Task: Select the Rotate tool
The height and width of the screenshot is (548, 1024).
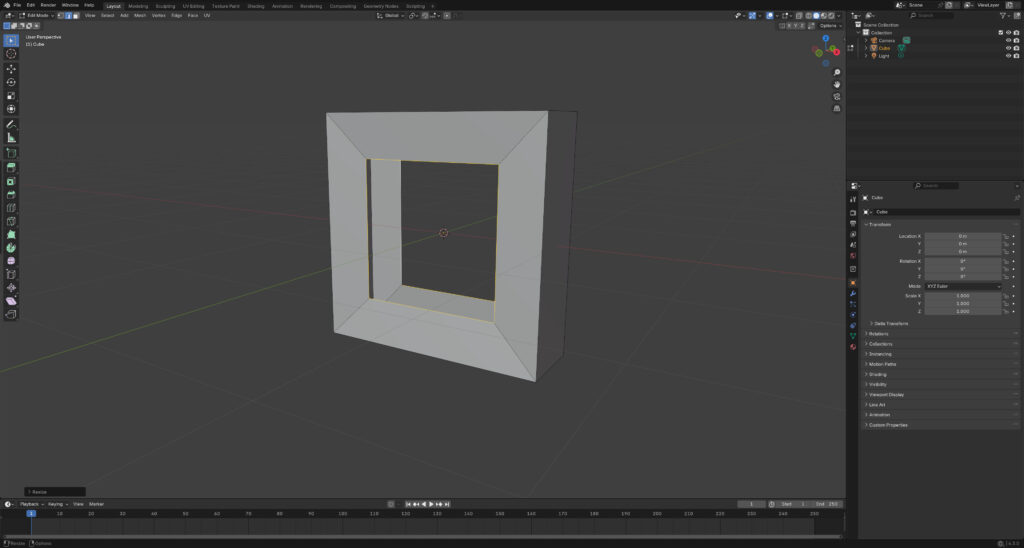Action: pos(11,82)
